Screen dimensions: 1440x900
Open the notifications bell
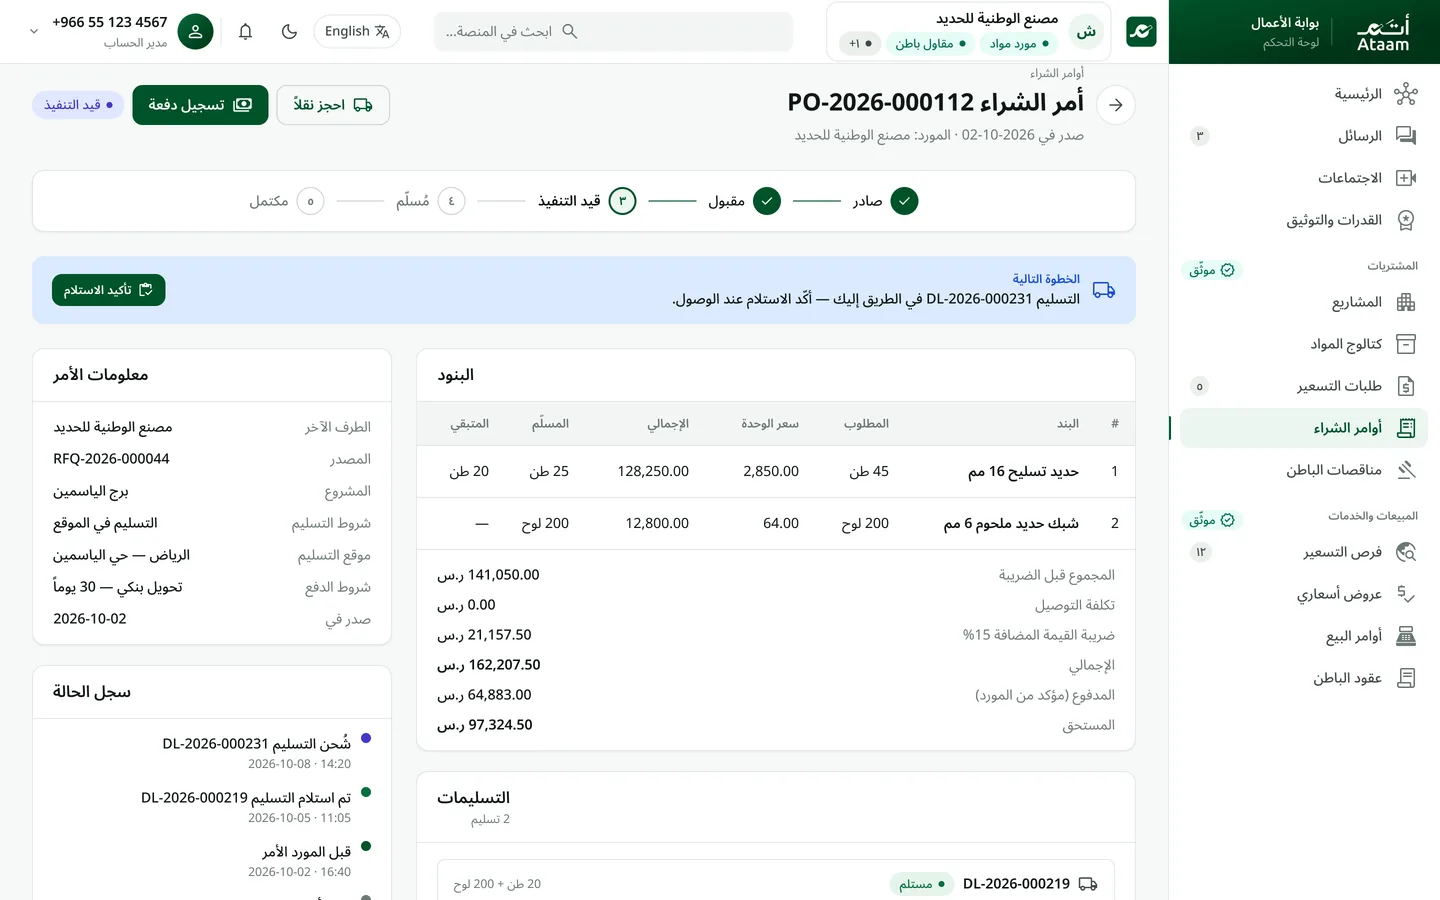tap(245, 32)
